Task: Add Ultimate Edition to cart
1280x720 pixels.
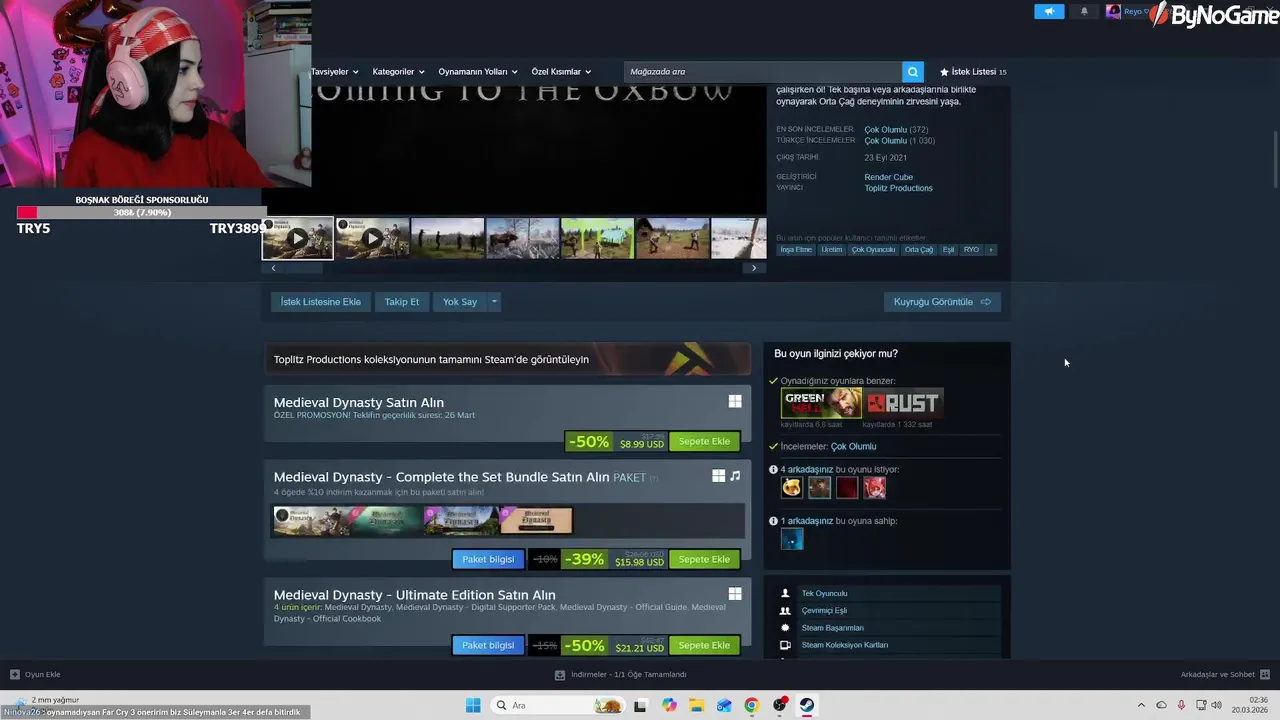Action: click(x=704, y=646)
